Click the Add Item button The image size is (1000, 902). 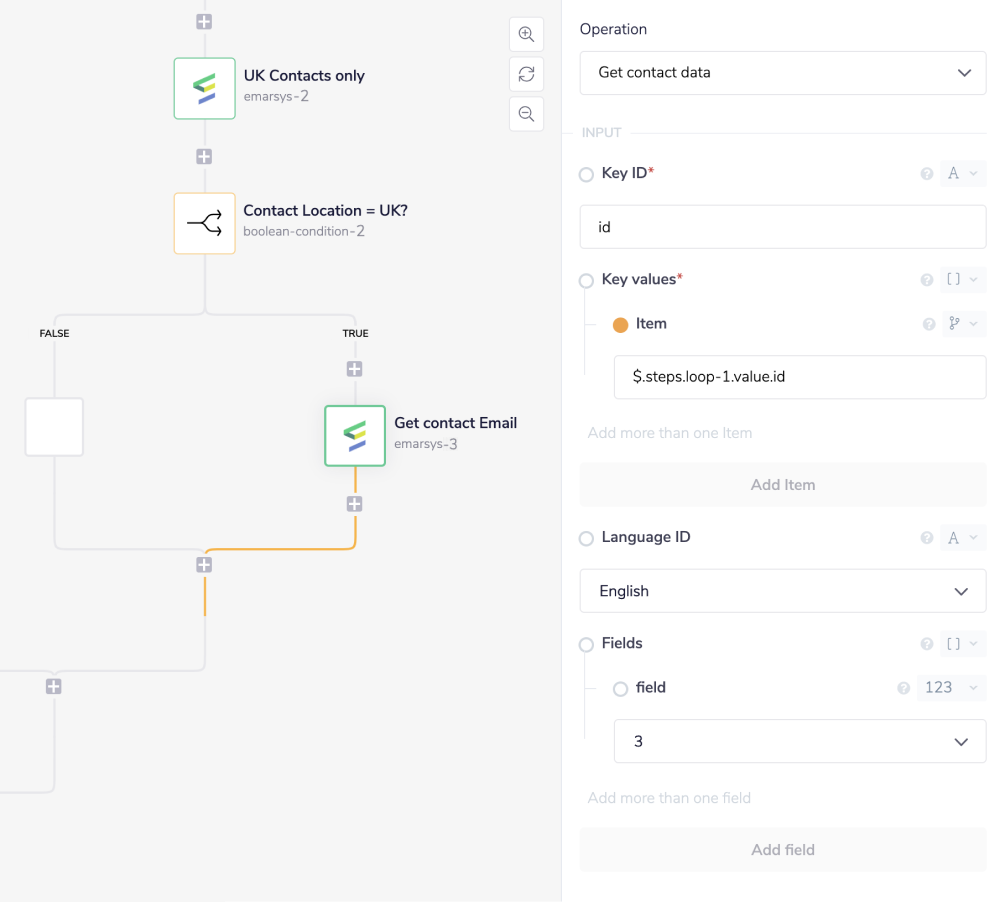tap(782, 485)
